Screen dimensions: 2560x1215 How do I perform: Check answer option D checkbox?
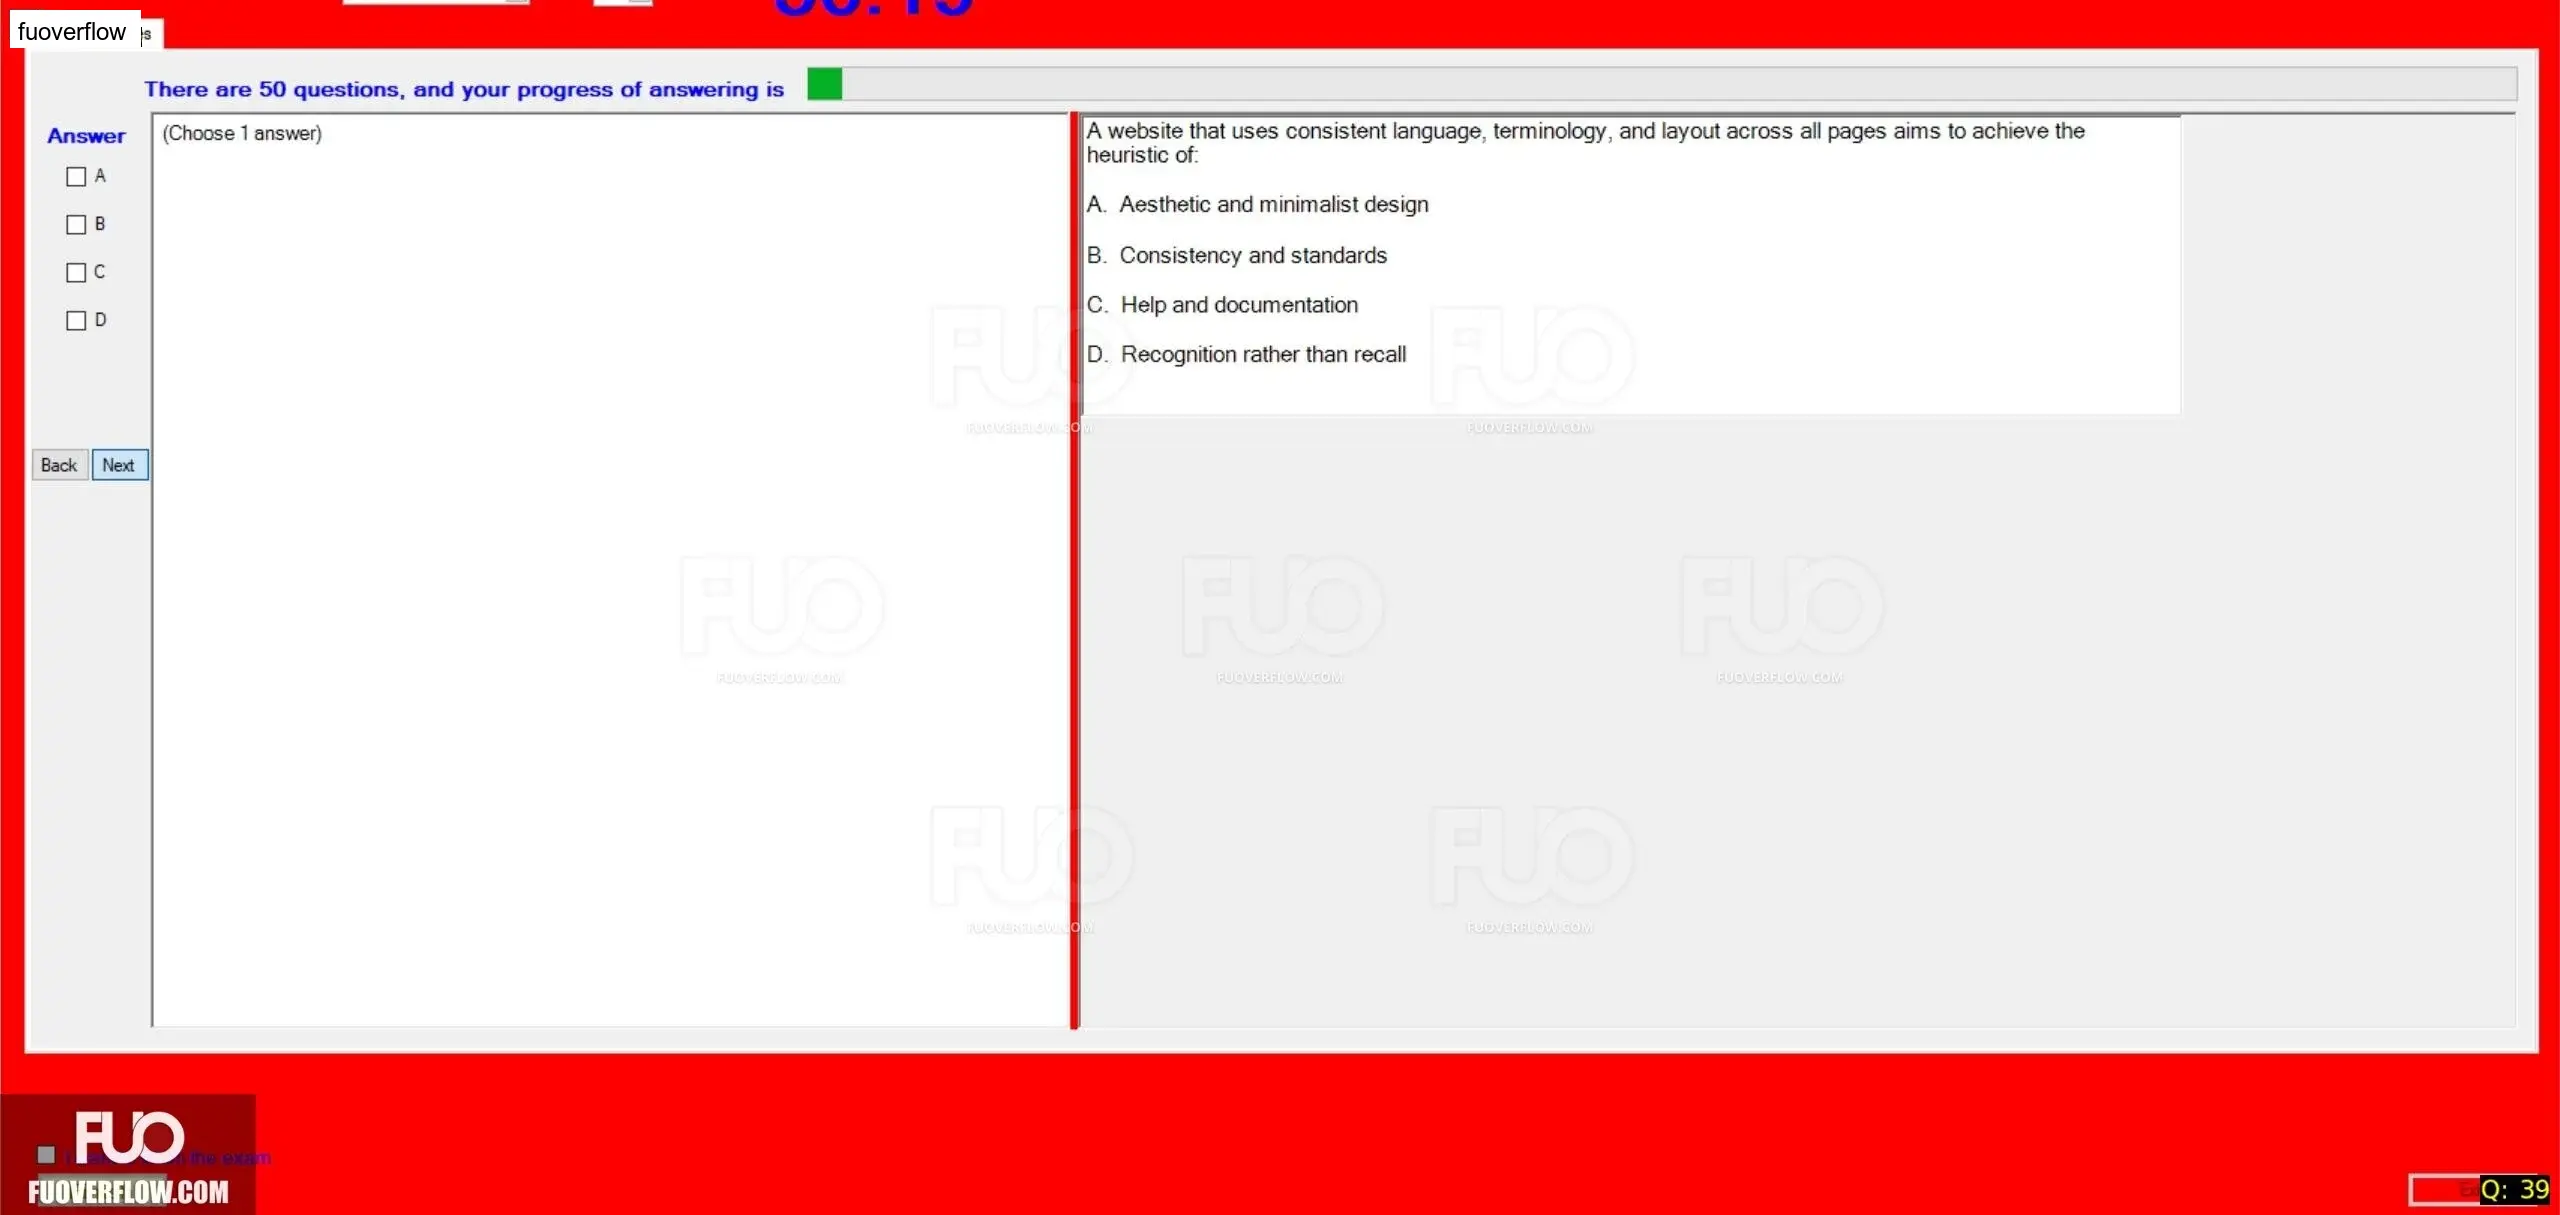tap(76, 321)
